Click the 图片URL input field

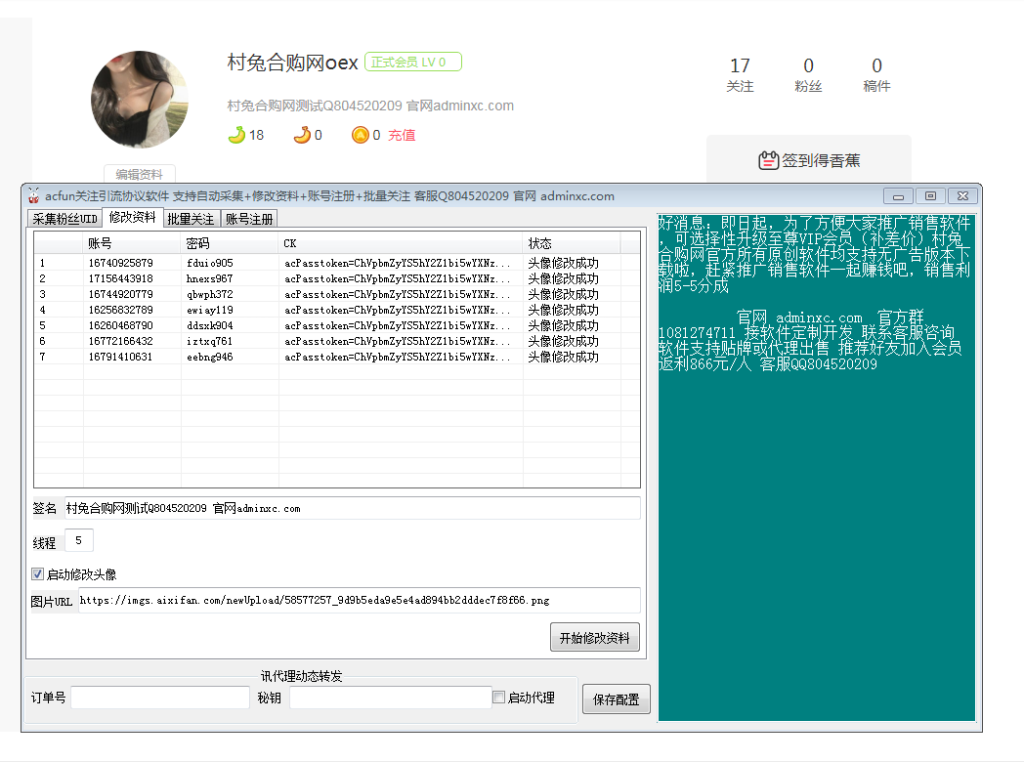point(358,601)
